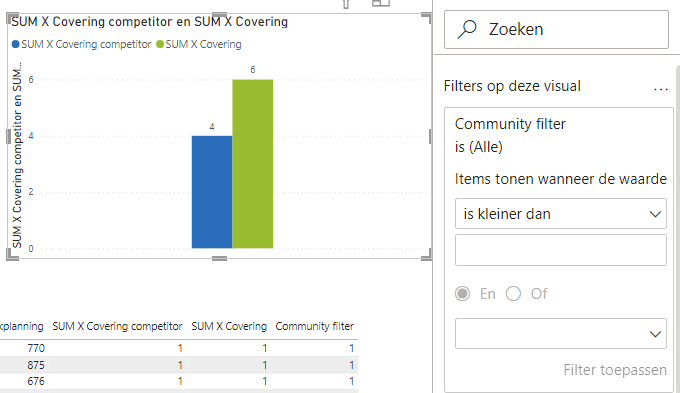
Task: Open the second condition dropdown
Action: click(560, 334)
